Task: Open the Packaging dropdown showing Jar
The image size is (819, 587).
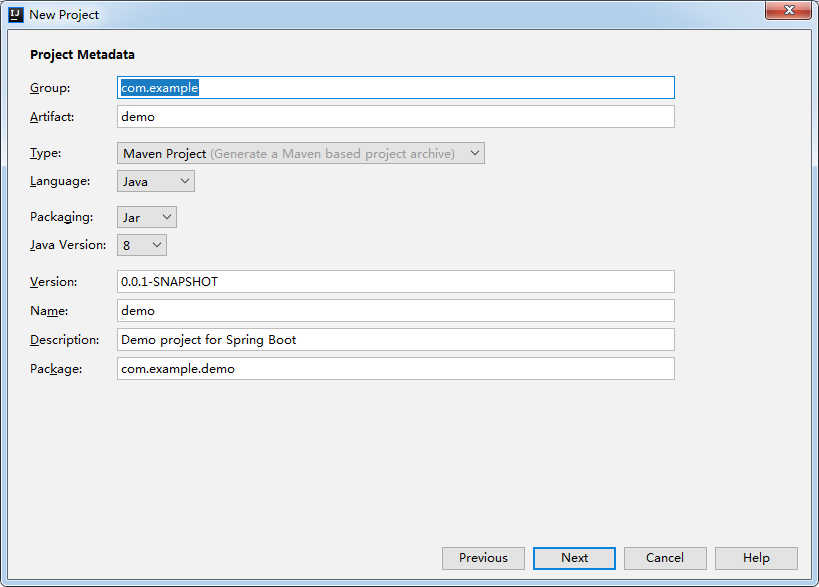Action: (x=147, y=217)
